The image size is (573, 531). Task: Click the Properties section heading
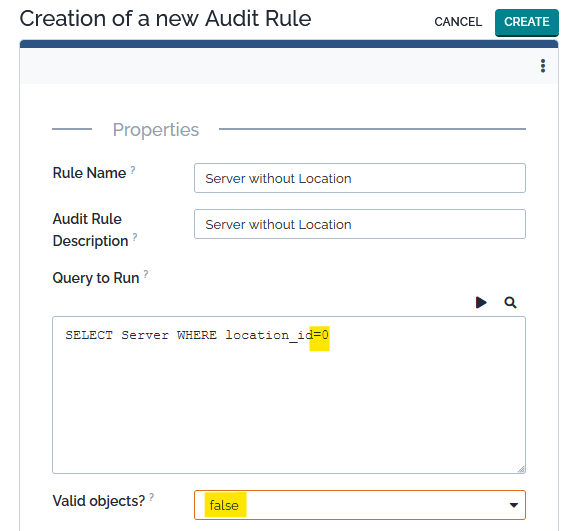point(156,130)
